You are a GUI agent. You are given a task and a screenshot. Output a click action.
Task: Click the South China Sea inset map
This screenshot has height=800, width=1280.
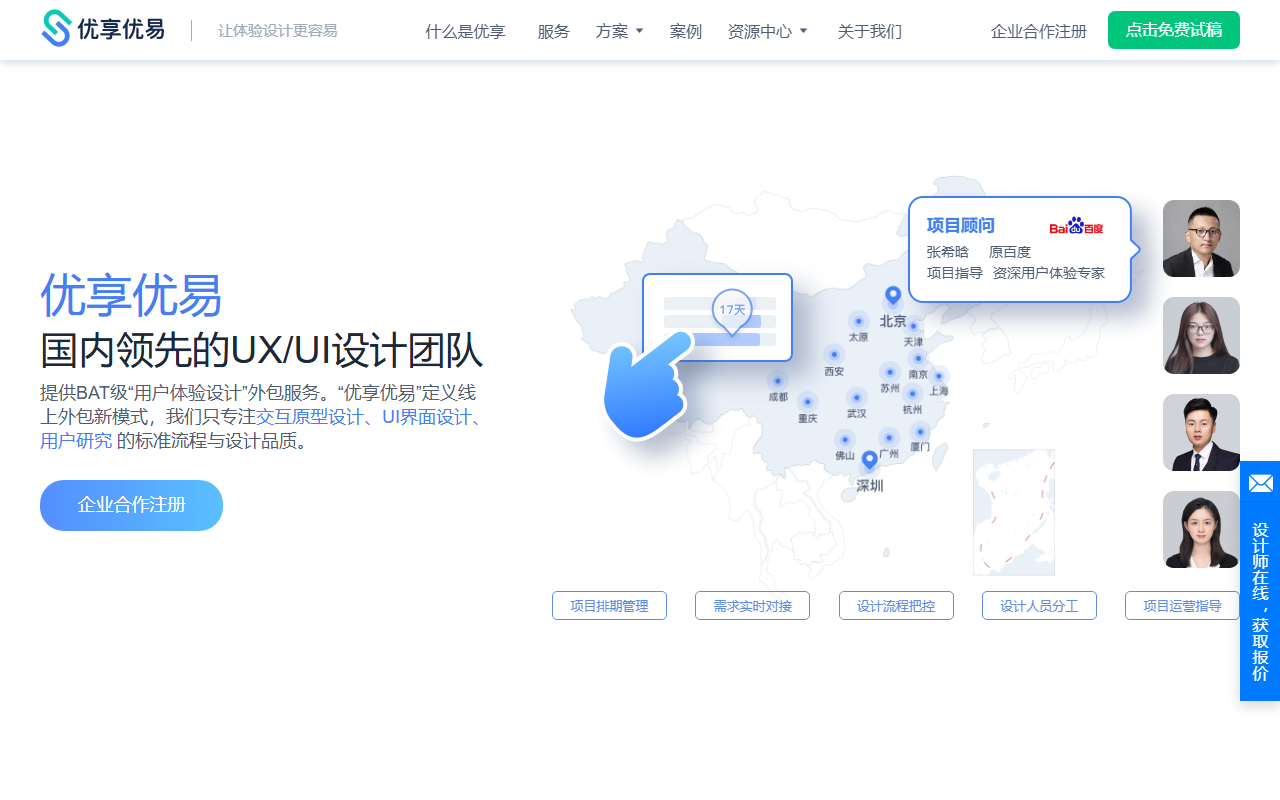click(x=1014, y=512)
